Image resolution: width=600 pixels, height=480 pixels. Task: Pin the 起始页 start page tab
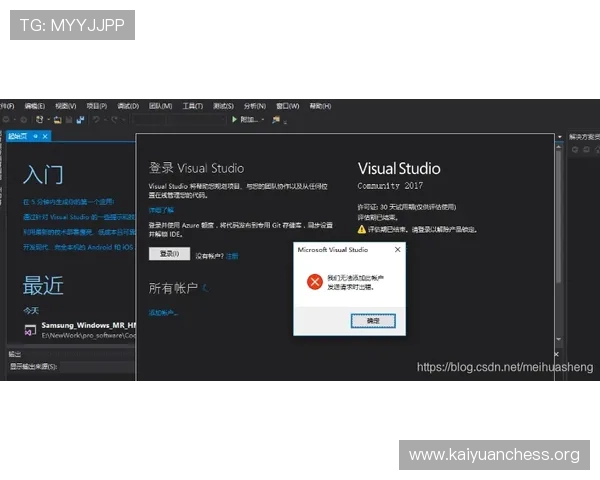35,135
